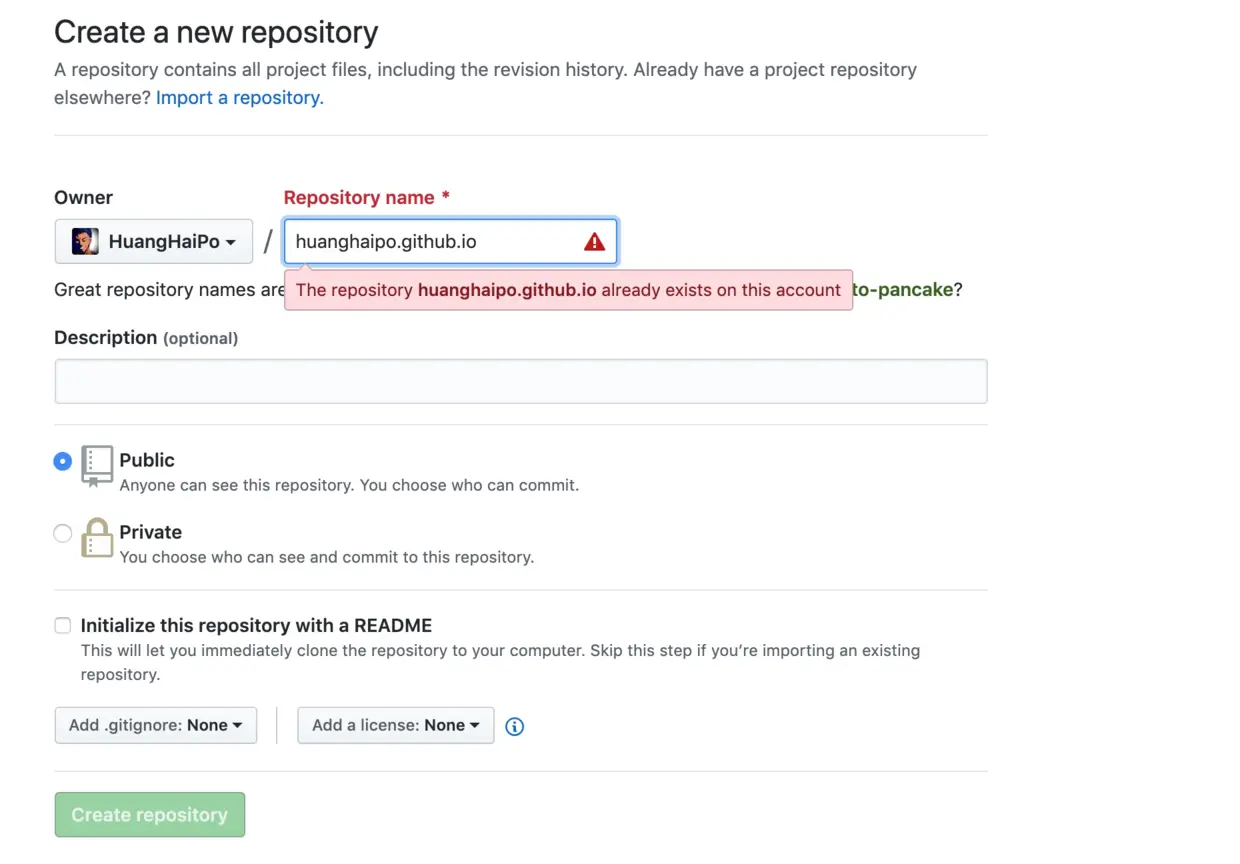This screenshot has height=864, width=1240.
Task: Click the Create repository button
Action: pyautogui.click(x=150, y=815)
